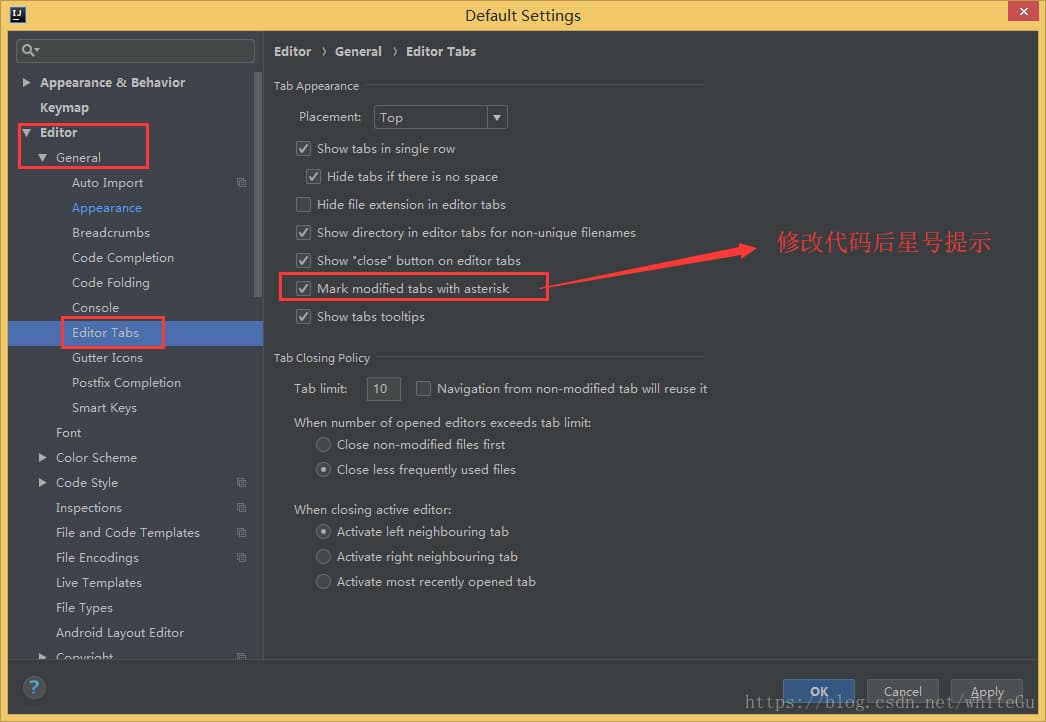1046x722 pixels.
Task: Click the project-level icon beside Inspections
Action: (x=241, y=508)
